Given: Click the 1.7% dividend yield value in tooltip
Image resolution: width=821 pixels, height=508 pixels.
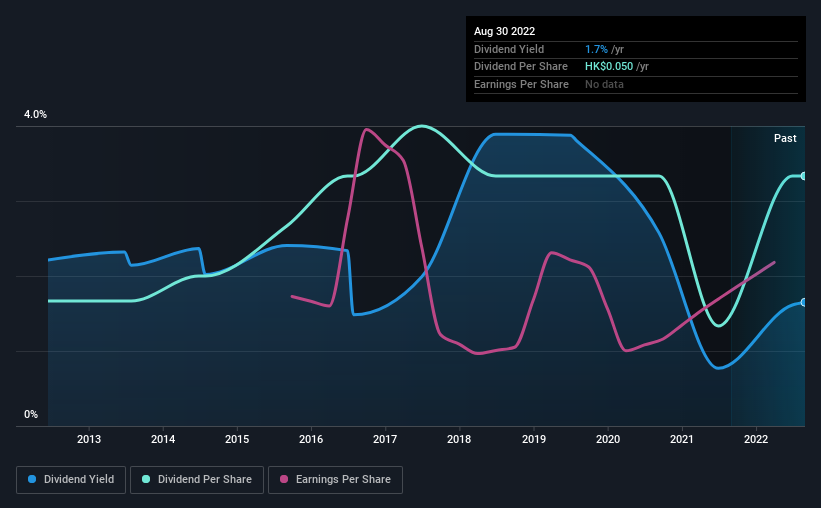Looking at the screenshot, I should click(596, 49).
